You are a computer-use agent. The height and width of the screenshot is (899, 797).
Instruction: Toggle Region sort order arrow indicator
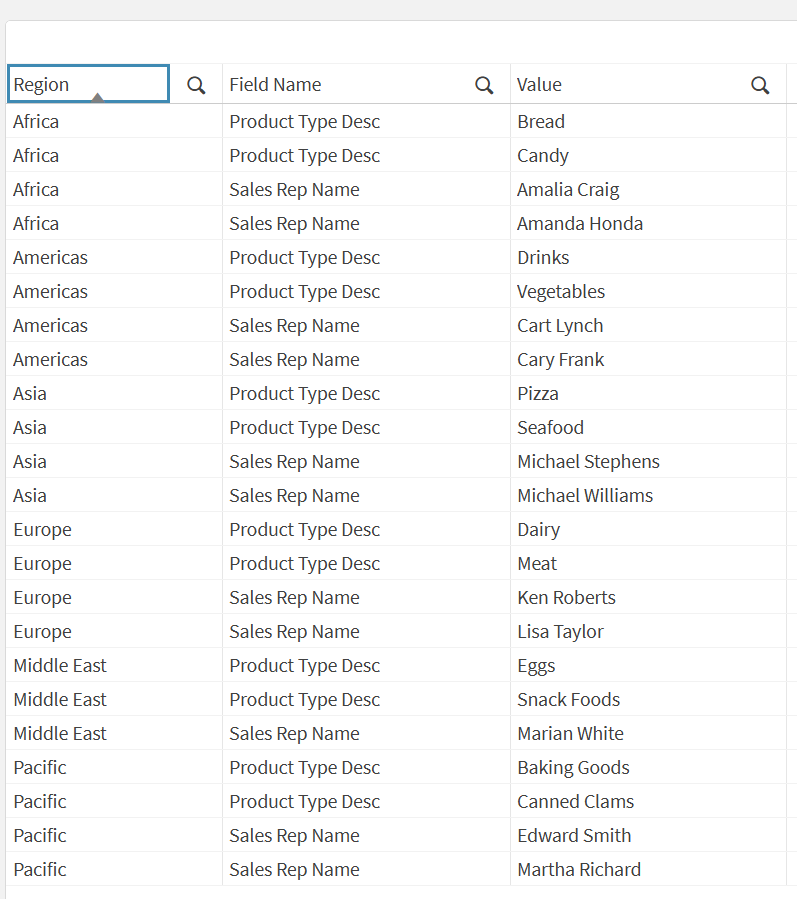coord(97,98)
